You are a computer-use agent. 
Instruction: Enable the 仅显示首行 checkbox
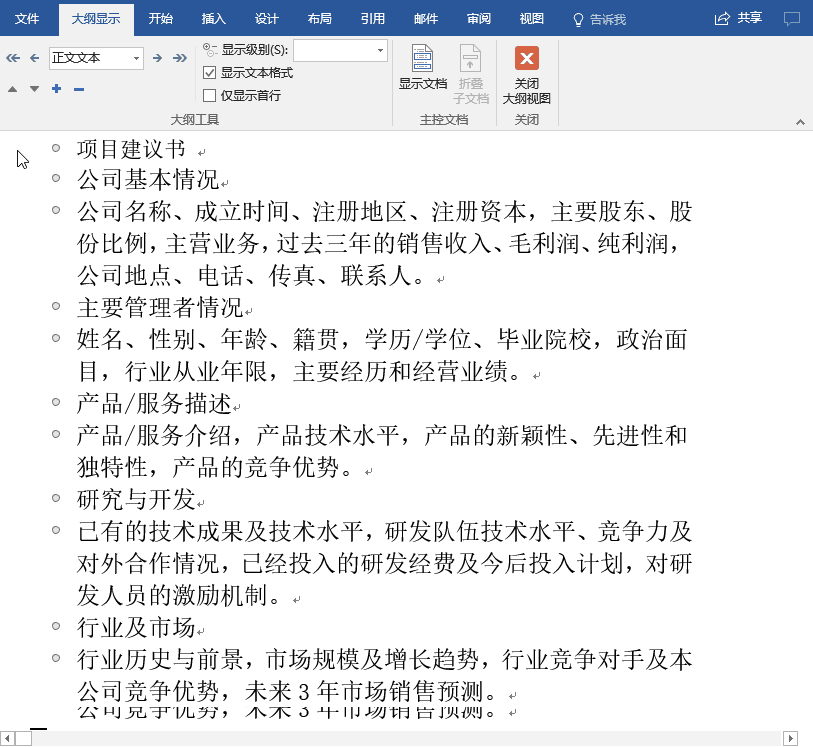tap(209, 96)
